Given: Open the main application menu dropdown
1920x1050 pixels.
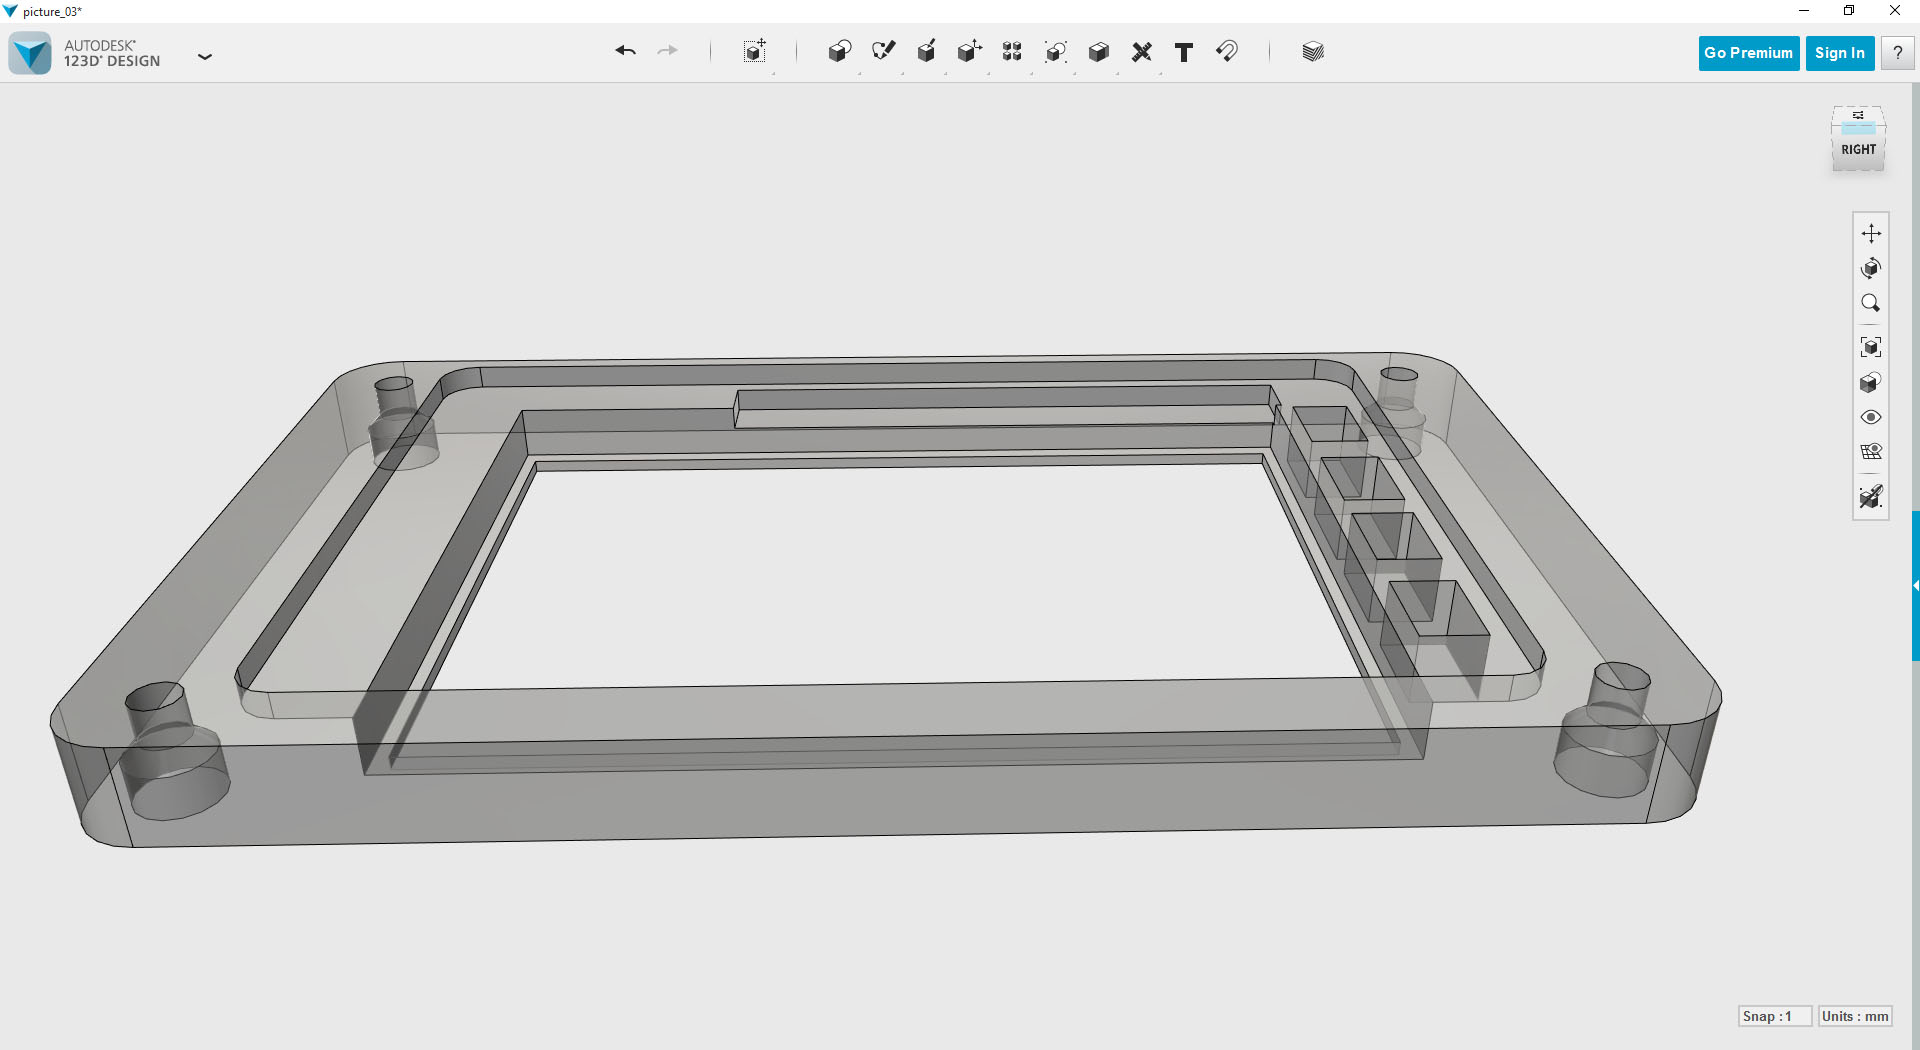Looking at the screenshot, I should click(x=205, y=57).
